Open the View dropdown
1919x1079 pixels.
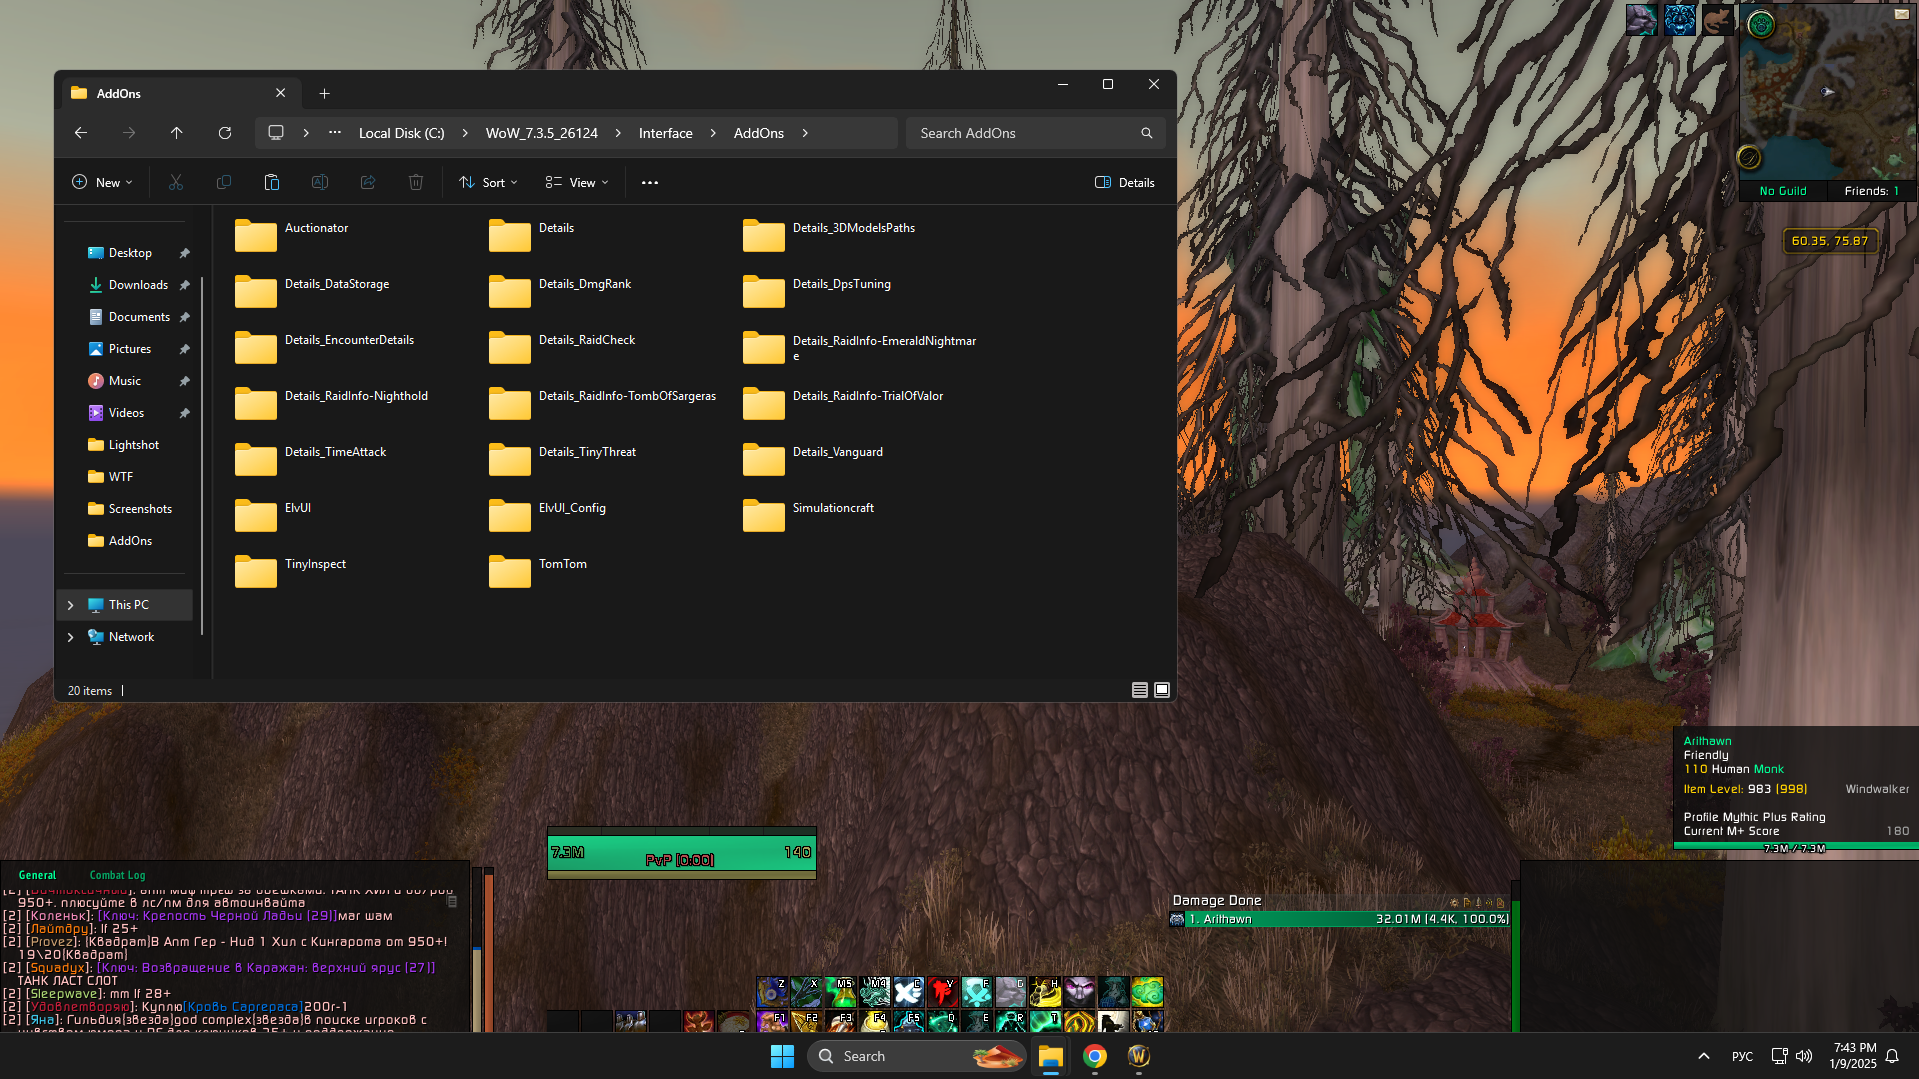(577, 182)
